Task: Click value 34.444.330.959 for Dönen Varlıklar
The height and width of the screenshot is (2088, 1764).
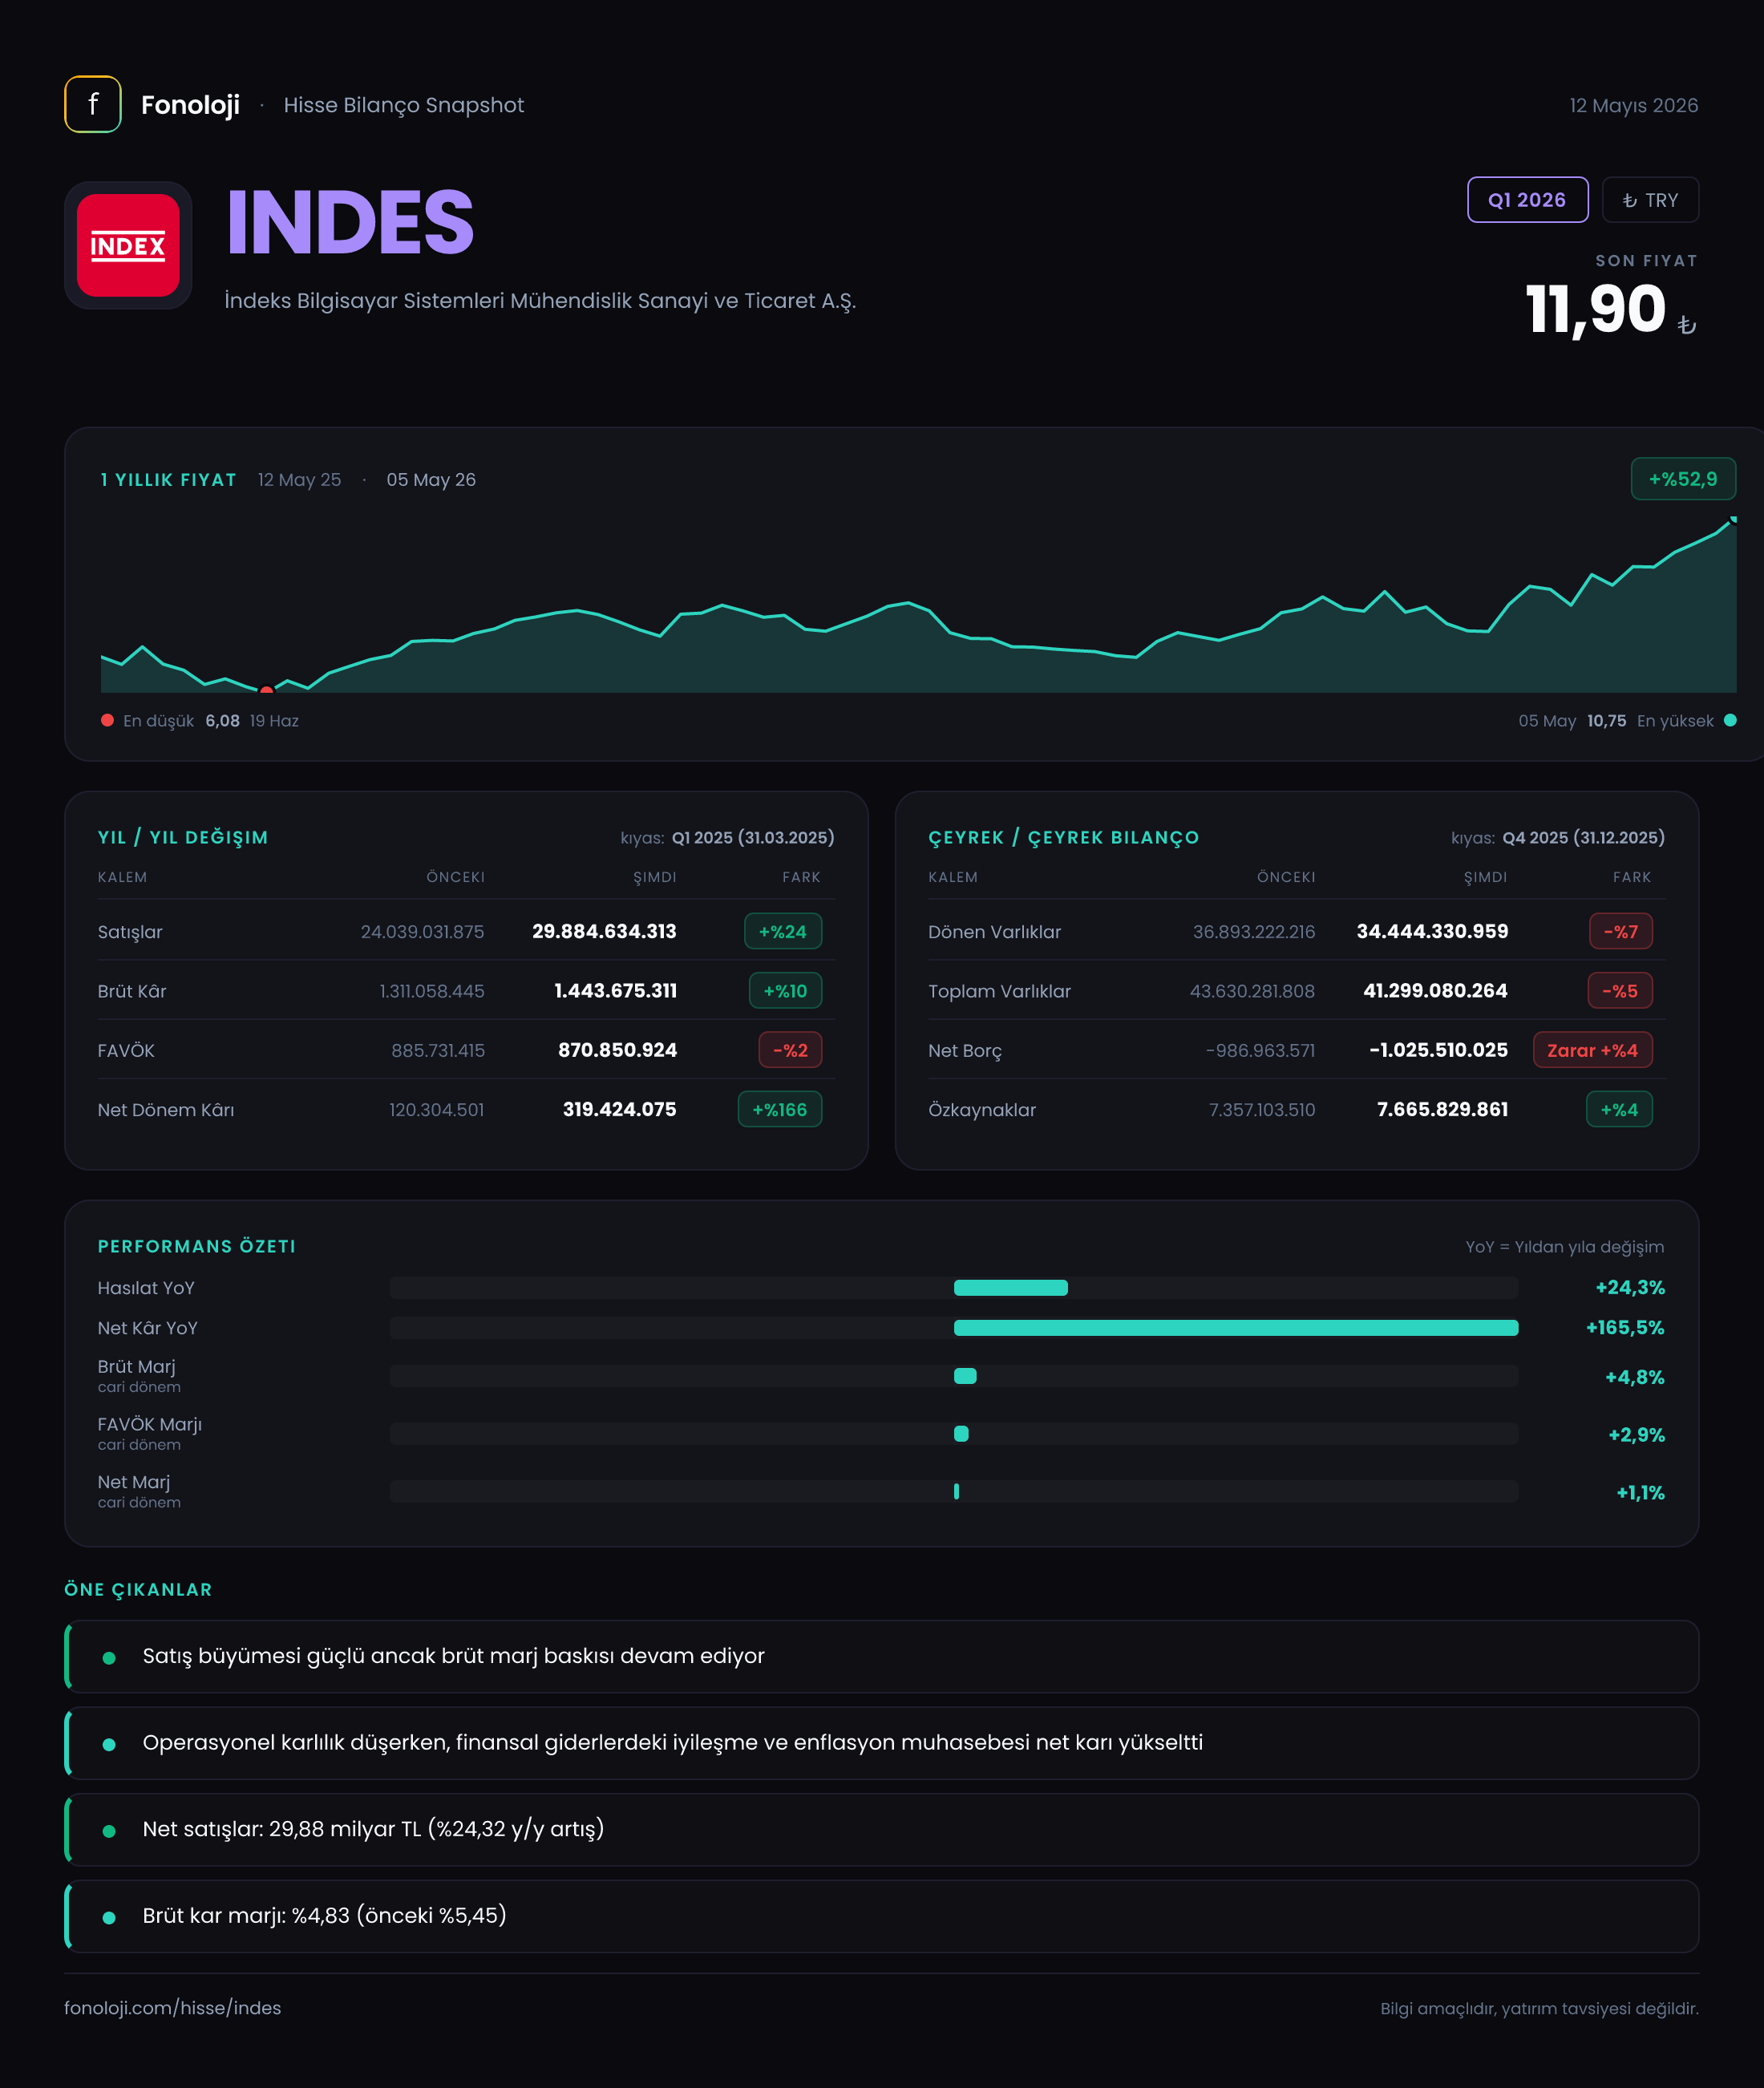Action: (x=1432, y=931)
